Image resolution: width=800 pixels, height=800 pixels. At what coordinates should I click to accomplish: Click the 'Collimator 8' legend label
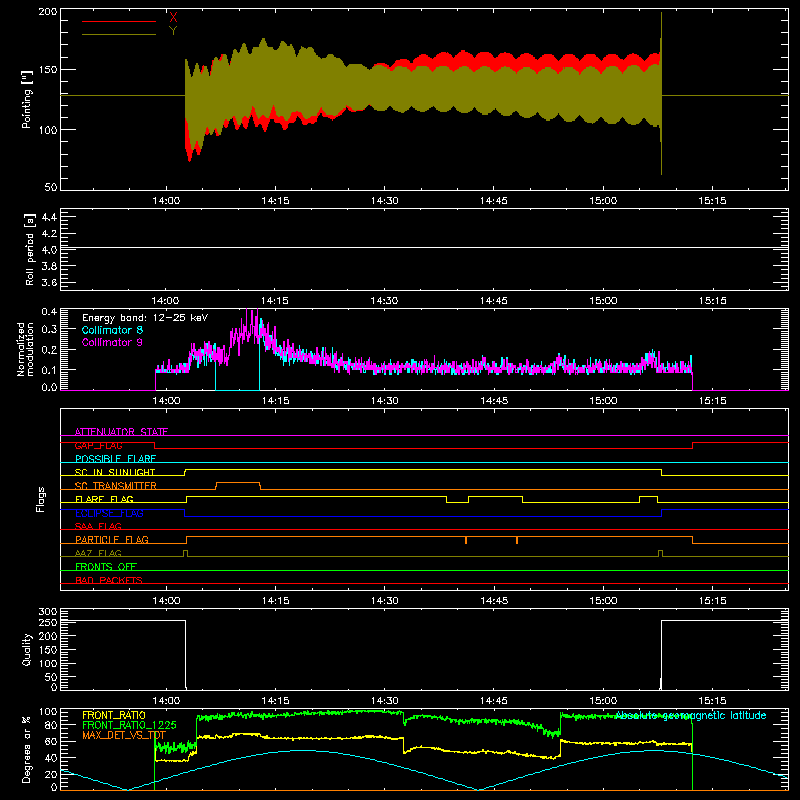[112, 330]
